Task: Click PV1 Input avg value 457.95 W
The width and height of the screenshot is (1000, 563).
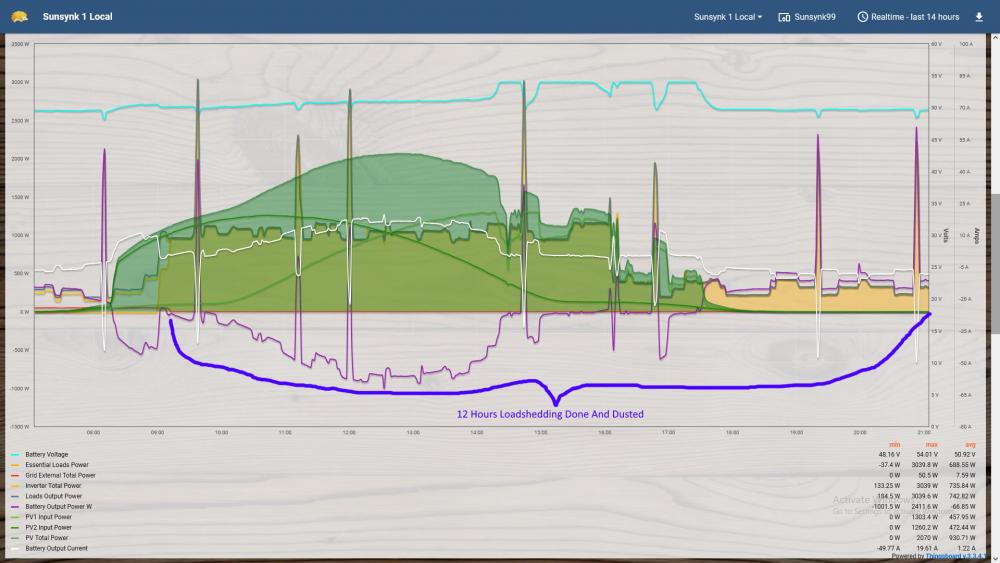Action: [x=962, y=517]
